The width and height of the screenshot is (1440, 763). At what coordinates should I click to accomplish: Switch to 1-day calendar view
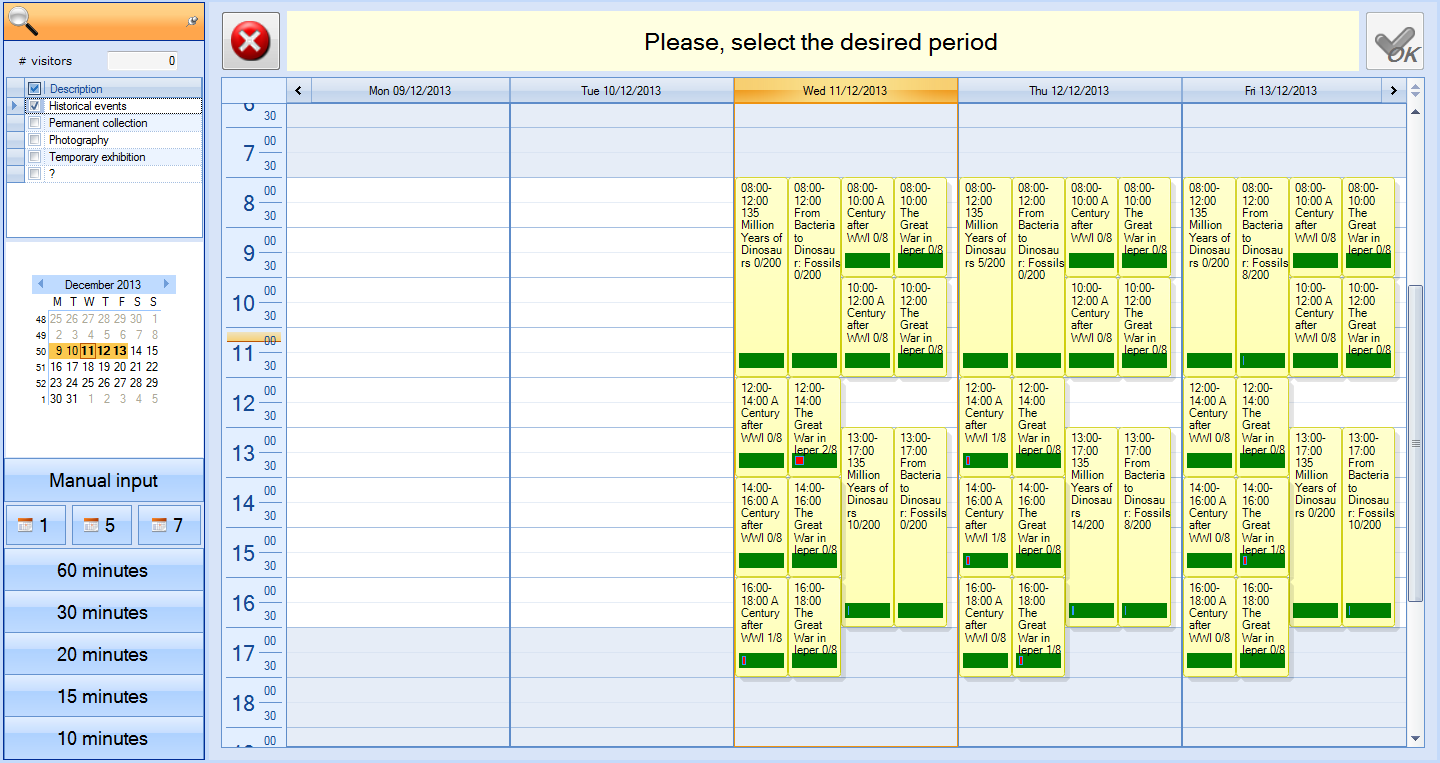click(37, 525)
